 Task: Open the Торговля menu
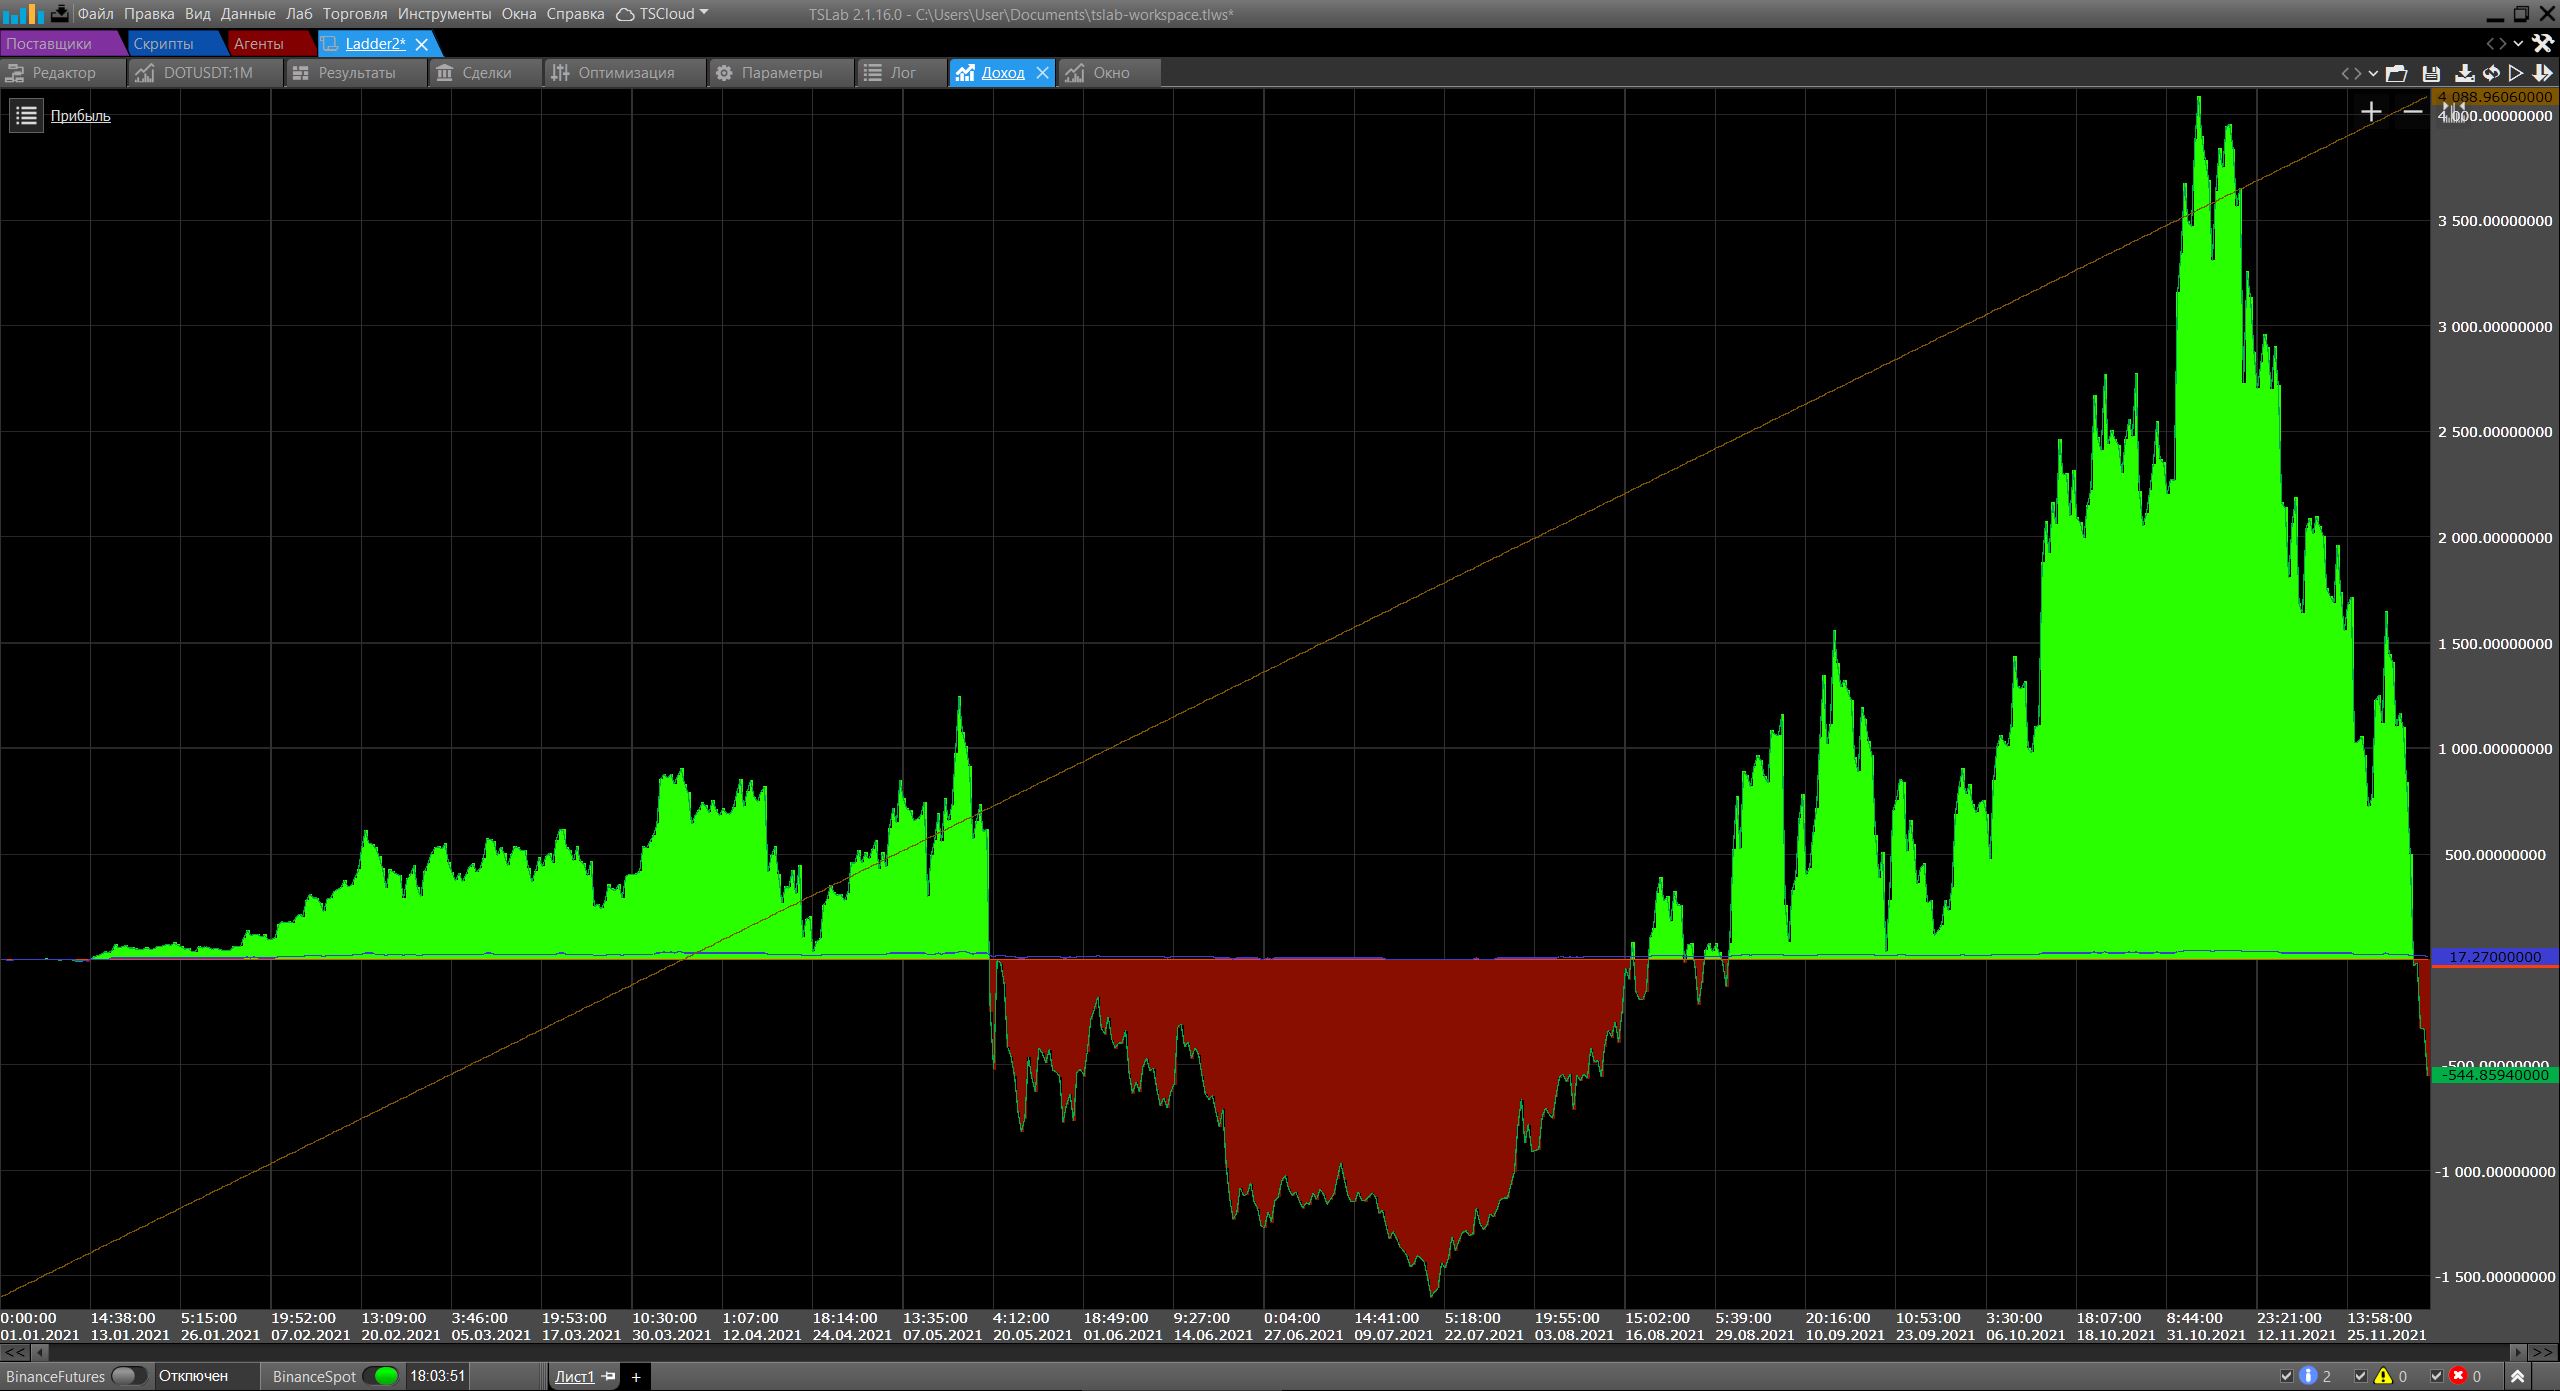[x=354, y=14]
